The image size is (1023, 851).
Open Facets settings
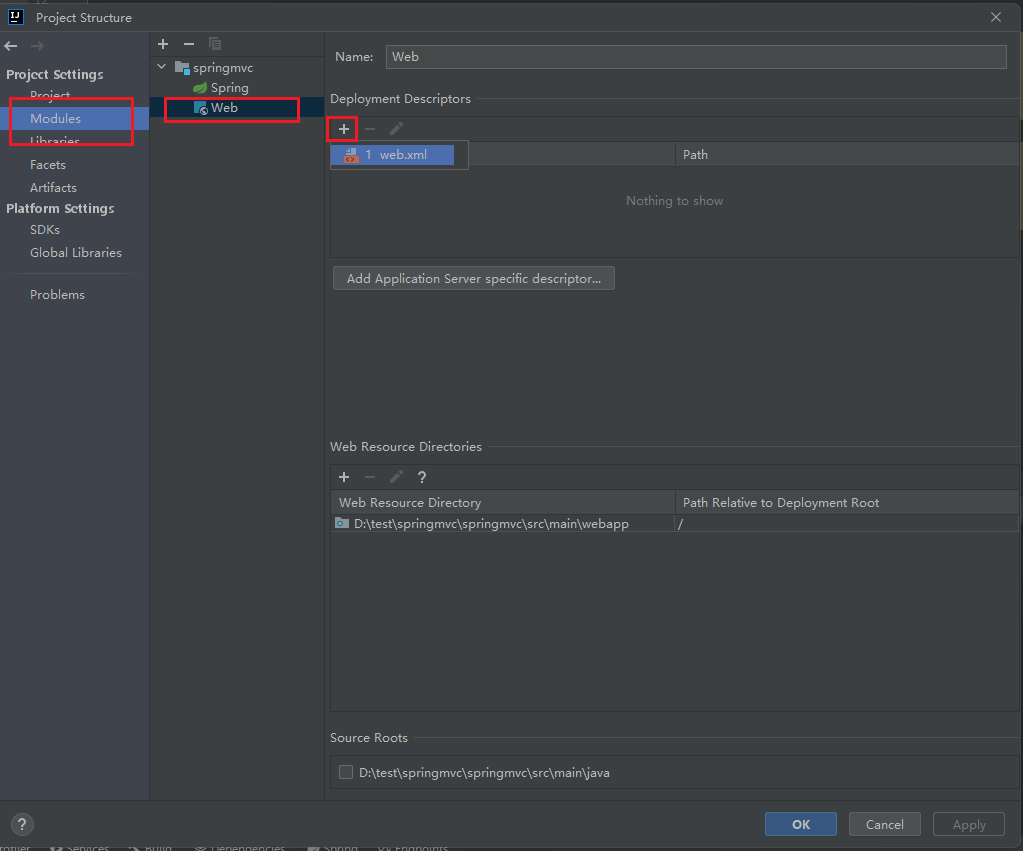[48, 165]
